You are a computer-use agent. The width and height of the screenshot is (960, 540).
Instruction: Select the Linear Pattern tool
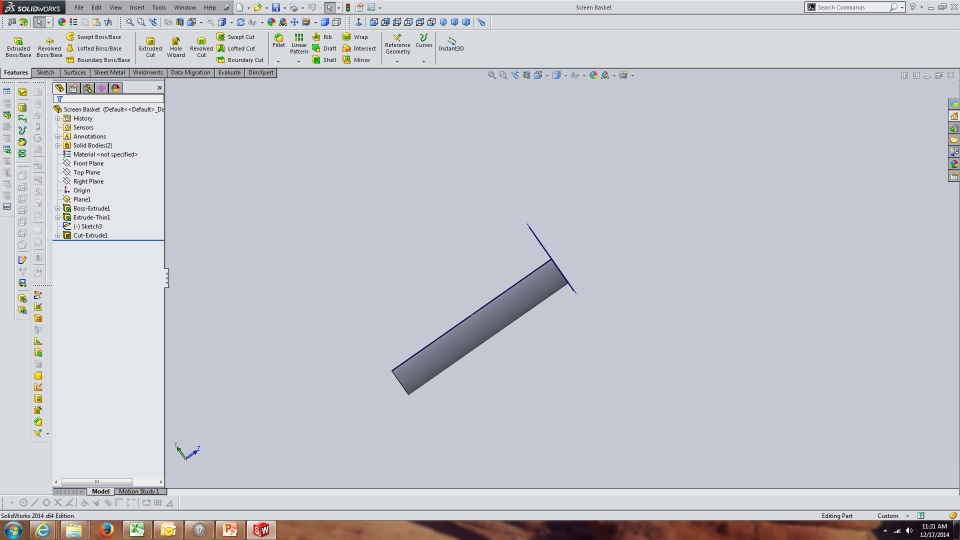click(299, 44)
